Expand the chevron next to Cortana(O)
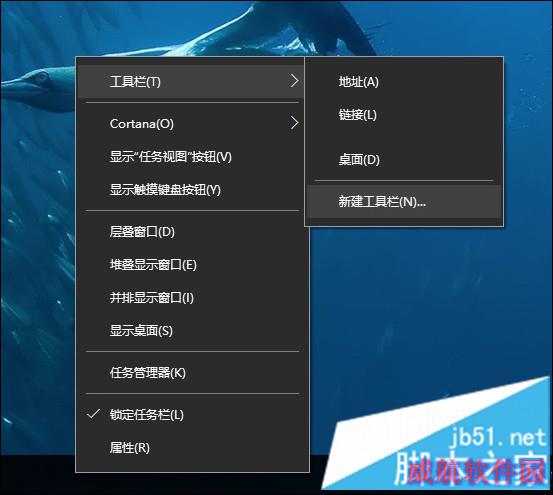 coord(294,123)
